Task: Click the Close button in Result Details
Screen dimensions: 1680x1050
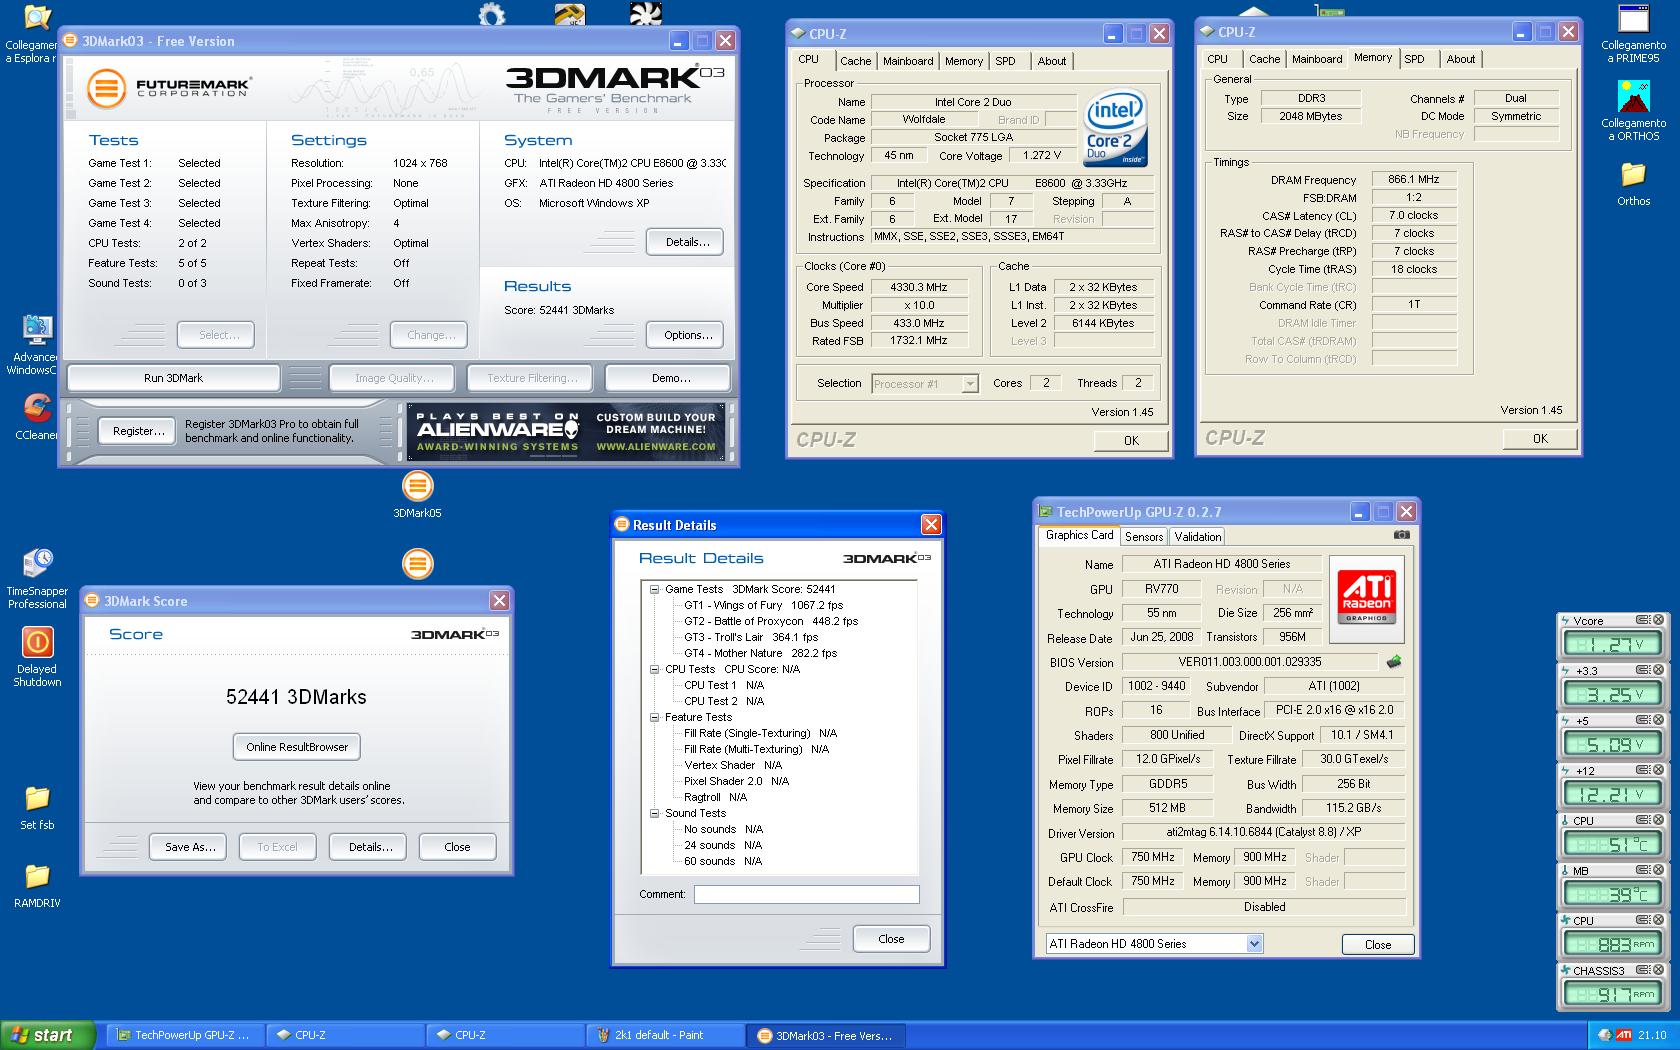Action: 891,939
